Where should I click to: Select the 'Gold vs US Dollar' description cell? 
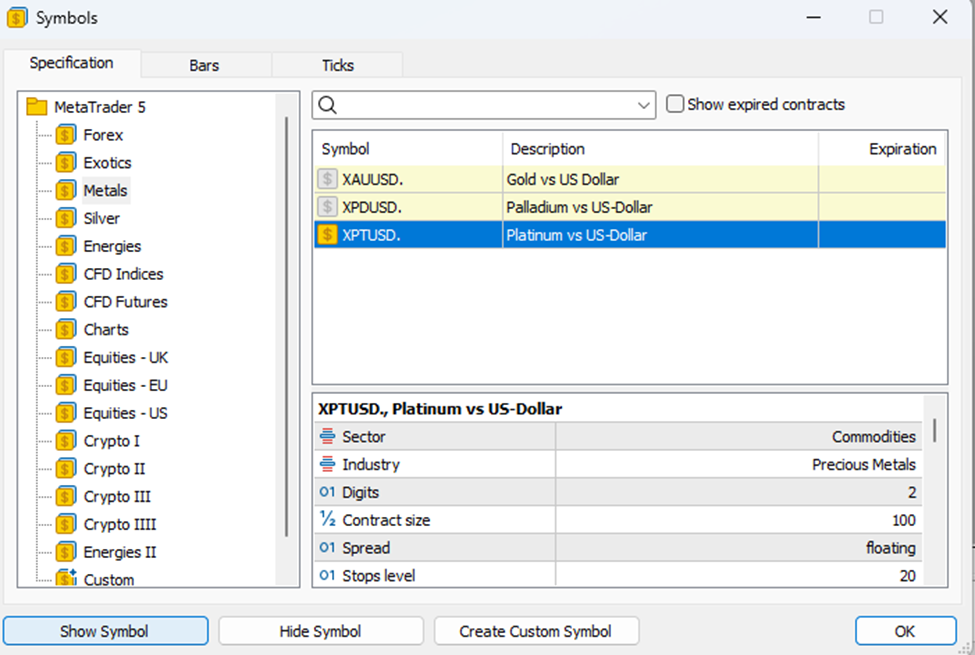[x=660, y=179]
